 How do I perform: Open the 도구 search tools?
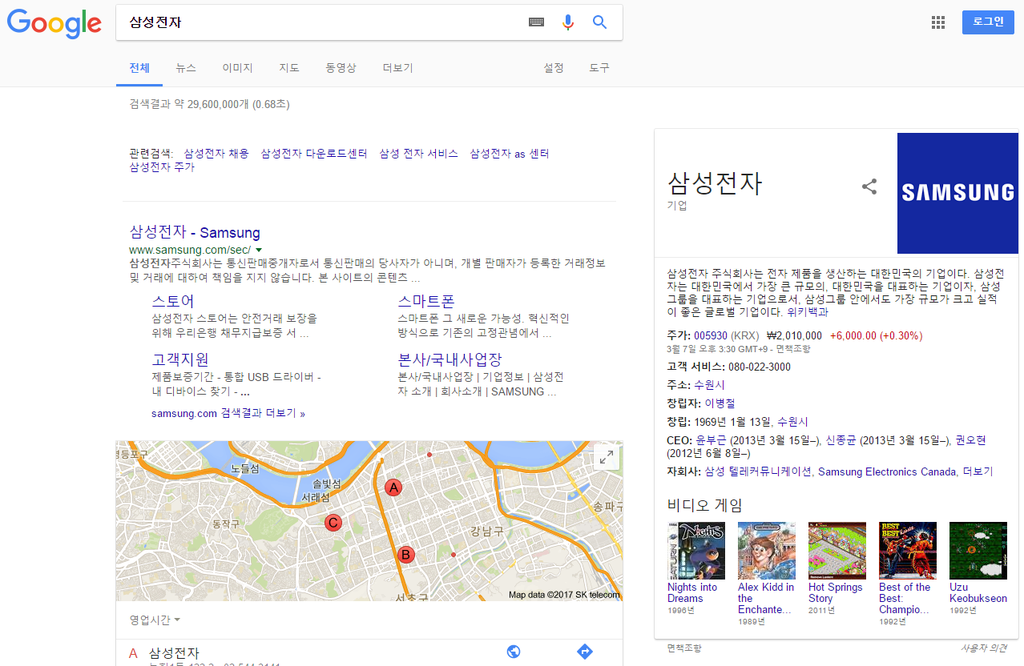tap(599, 68)
